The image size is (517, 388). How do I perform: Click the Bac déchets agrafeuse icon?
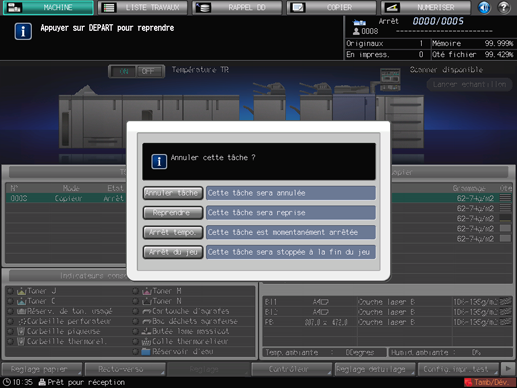(x=147, y=322)
